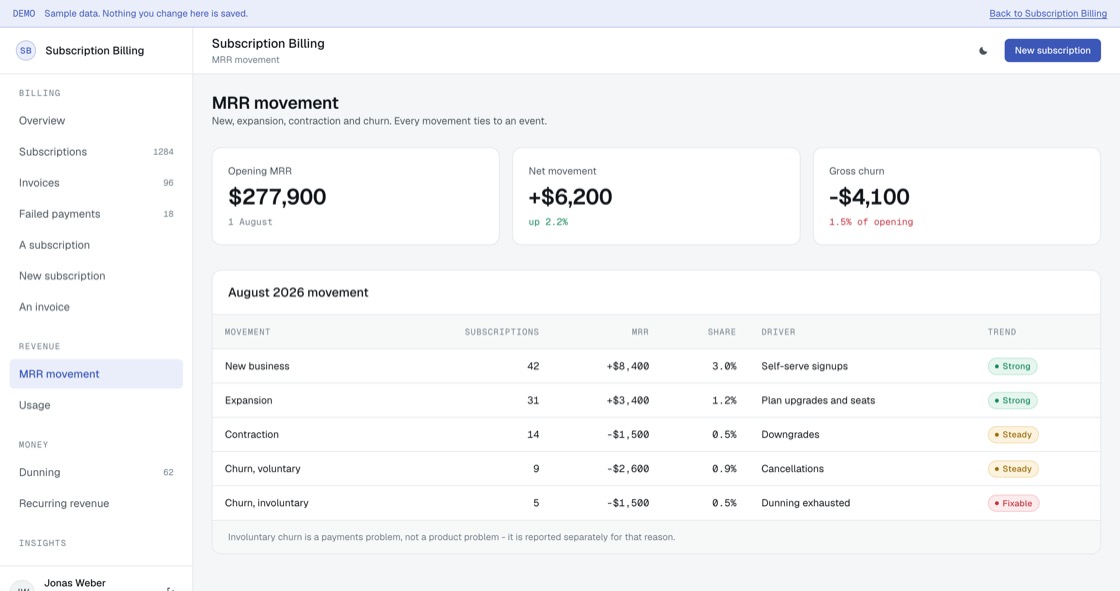This screenshot has width=1120, height=591.
Task: Click the 62 count beside Dunning
Action: pos(168,472)
